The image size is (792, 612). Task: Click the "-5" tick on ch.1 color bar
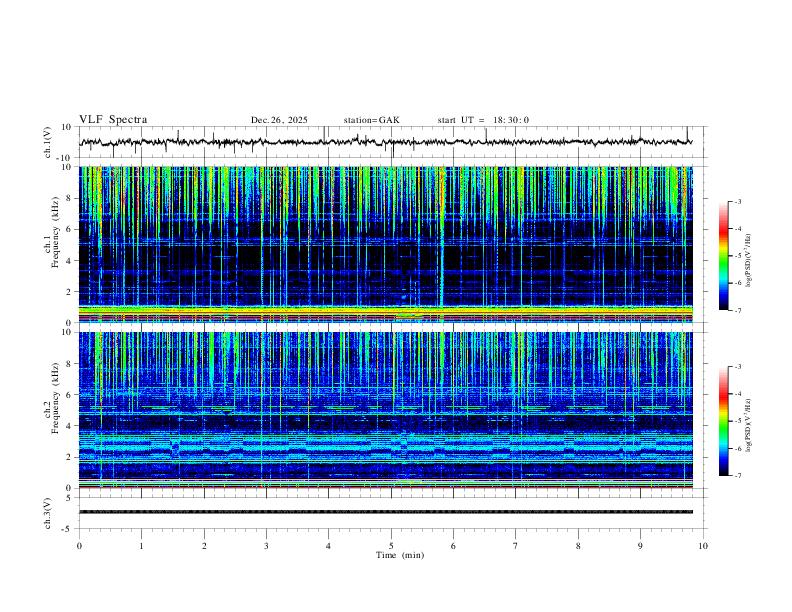[738, 256]
